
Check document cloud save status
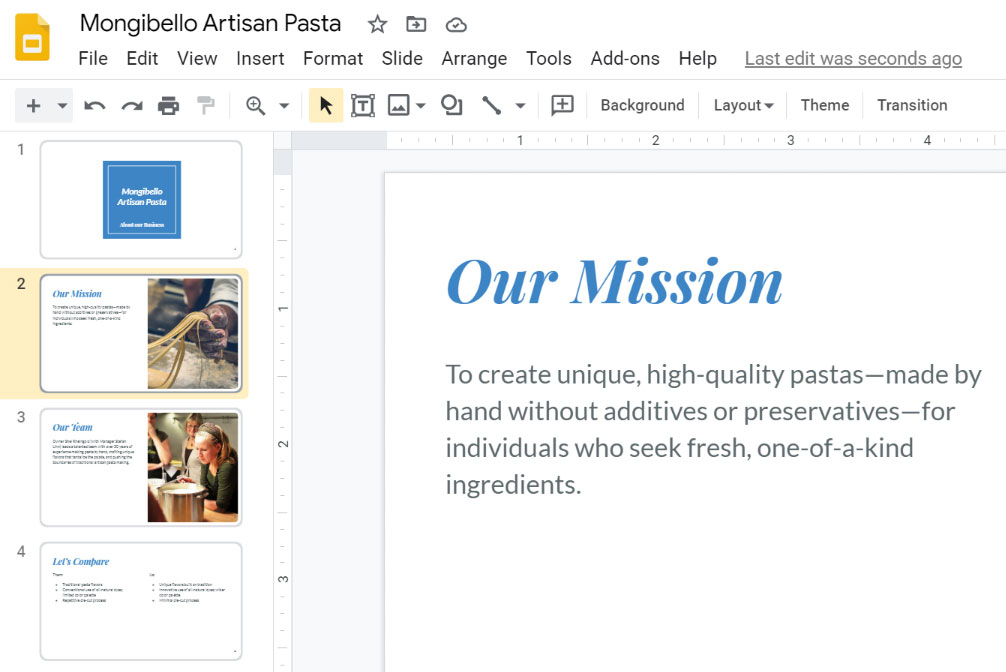tap(456, 23)
